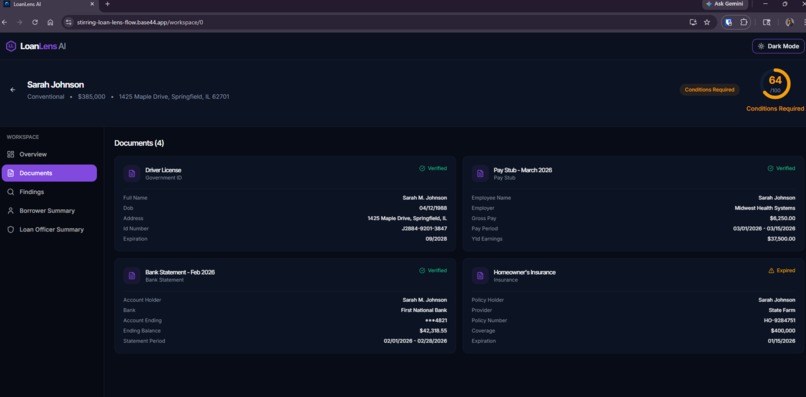
Task: Open the Ask Gemini button
Action: pyautogui.click(x=725, y=4)
